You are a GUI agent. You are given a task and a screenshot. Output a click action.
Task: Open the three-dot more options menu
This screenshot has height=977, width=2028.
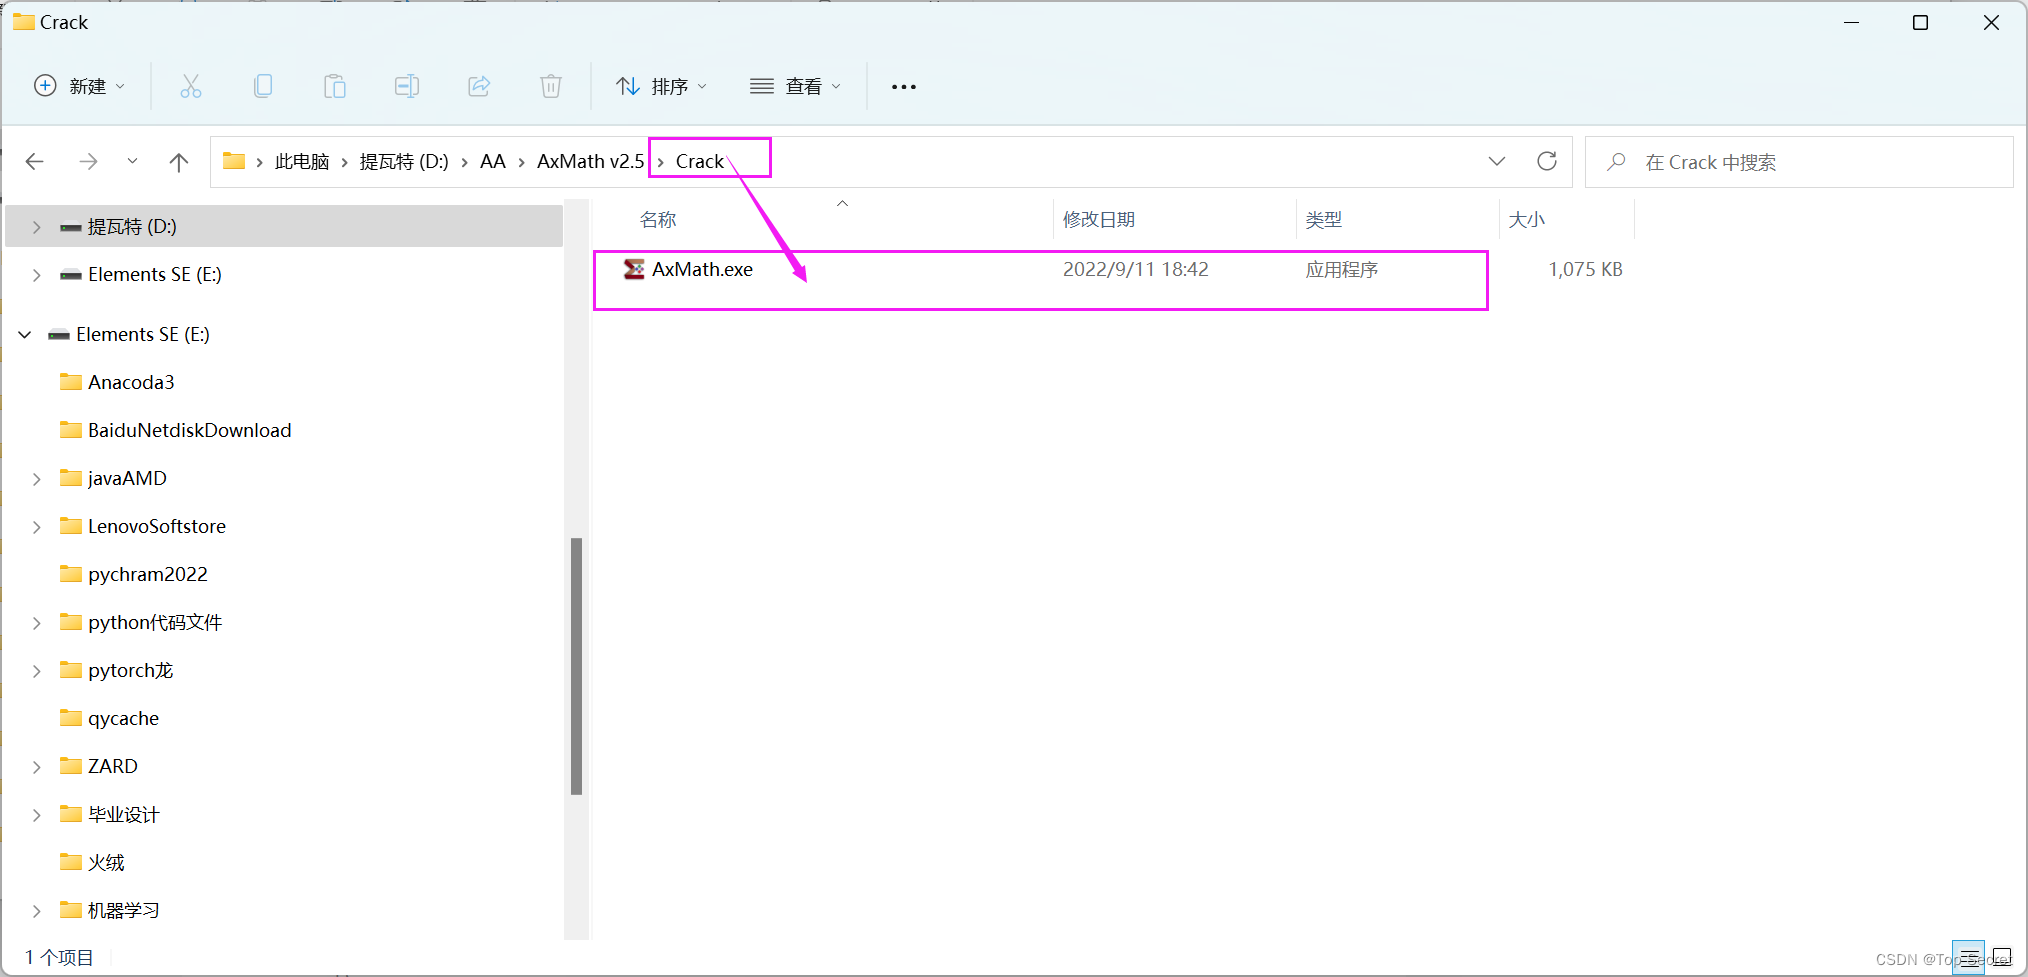tap(904, 87)
